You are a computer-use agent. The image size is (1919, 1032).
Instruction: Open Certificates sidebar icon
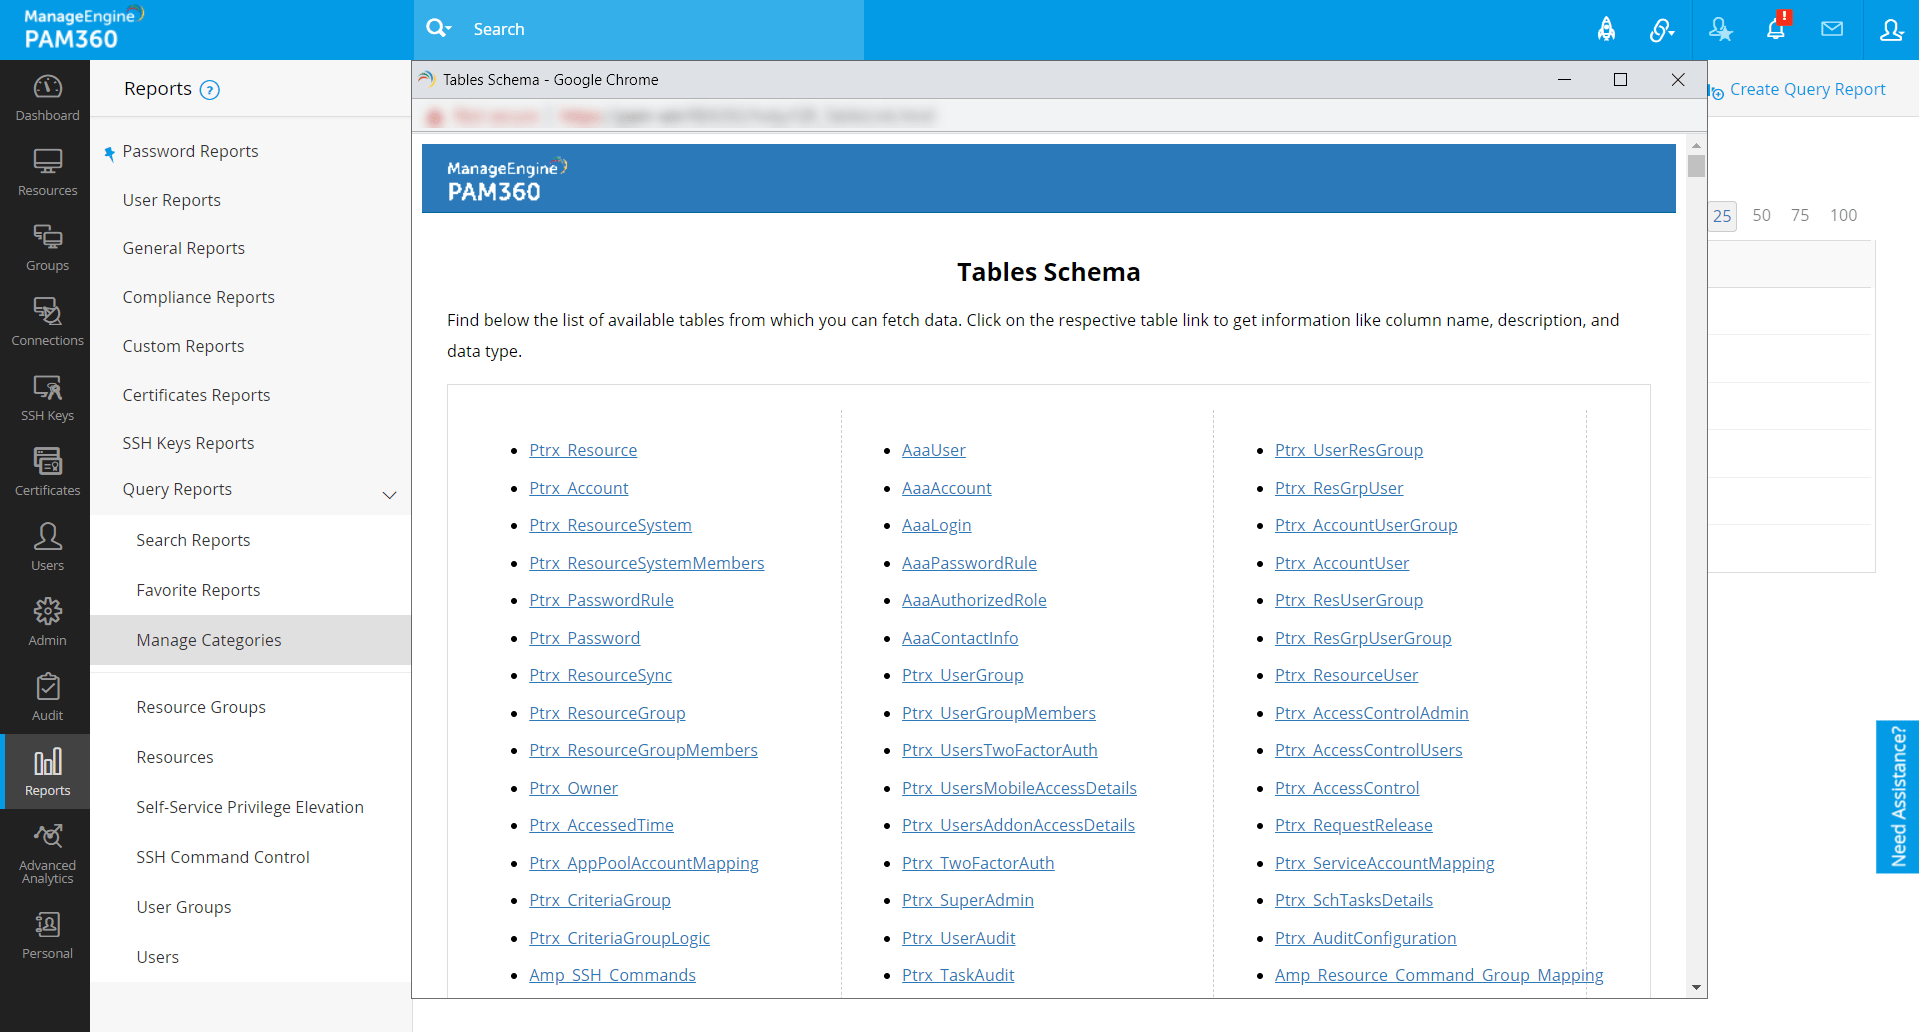tap(47, 473)
